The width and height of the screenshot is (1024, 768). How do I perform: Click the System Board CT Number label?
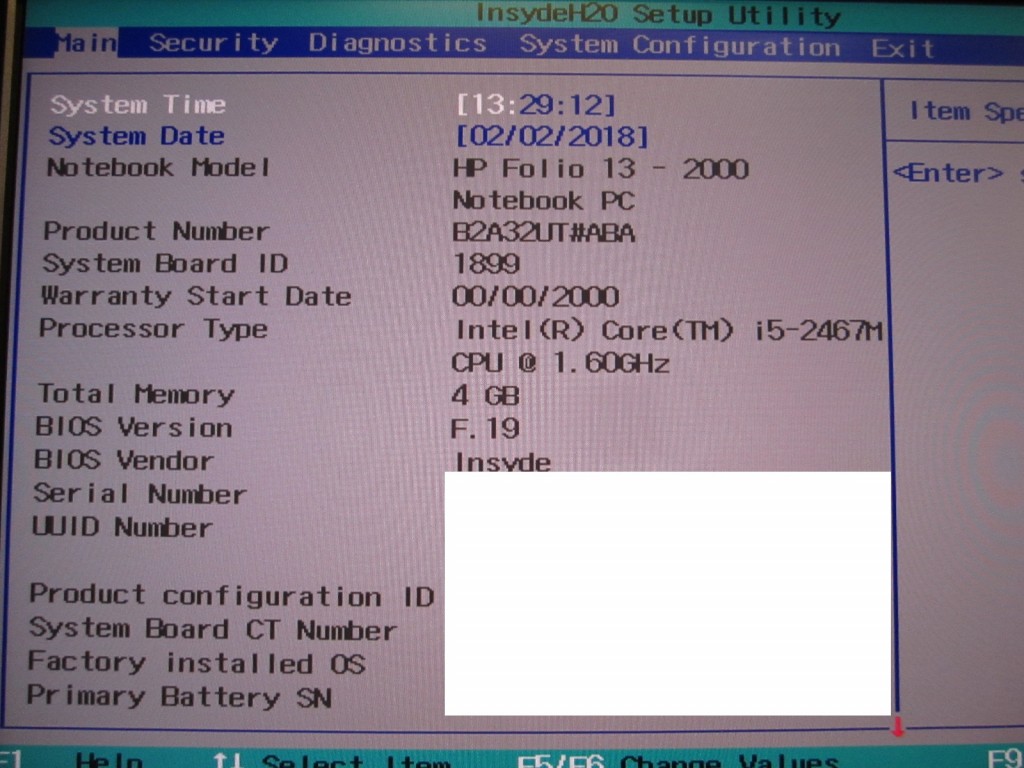coord(212,630)
